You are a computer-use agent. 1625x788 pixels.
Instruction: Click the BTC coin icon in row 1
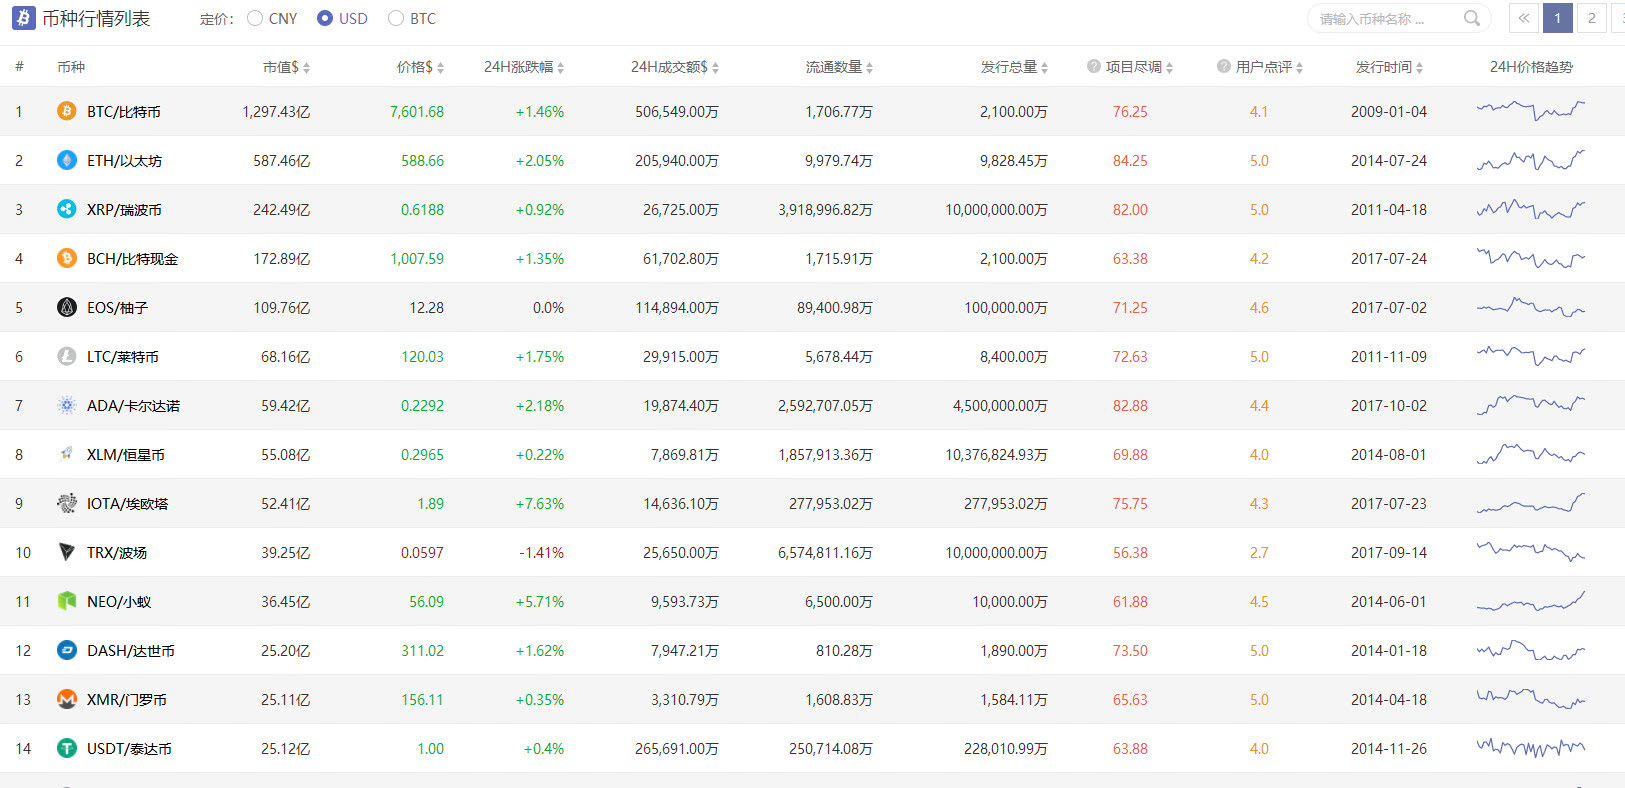(x=67, y=111)
